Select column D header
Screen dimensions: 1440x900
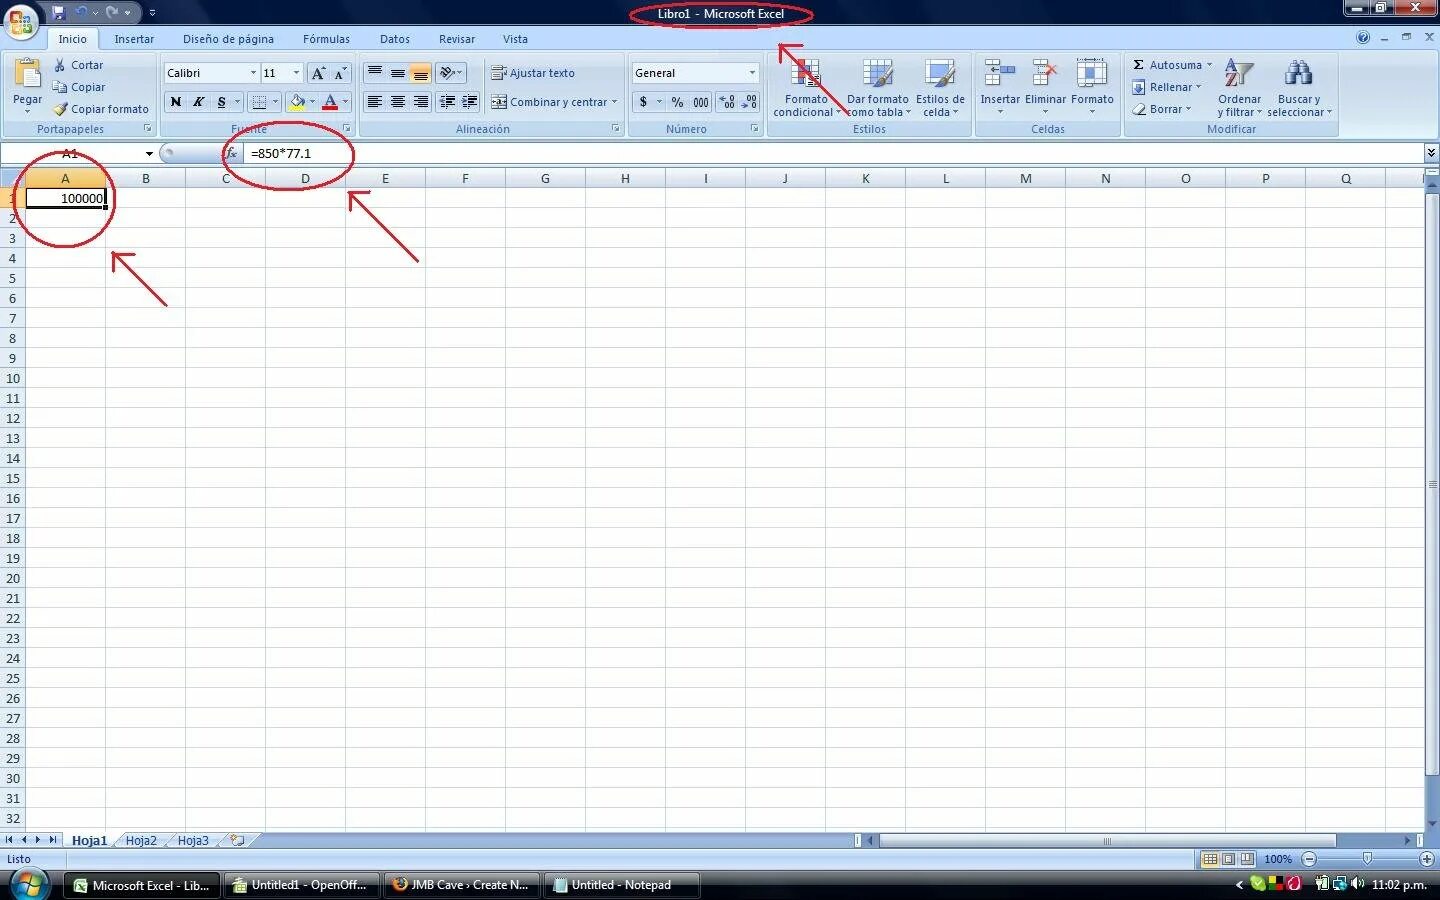point(305,178)
